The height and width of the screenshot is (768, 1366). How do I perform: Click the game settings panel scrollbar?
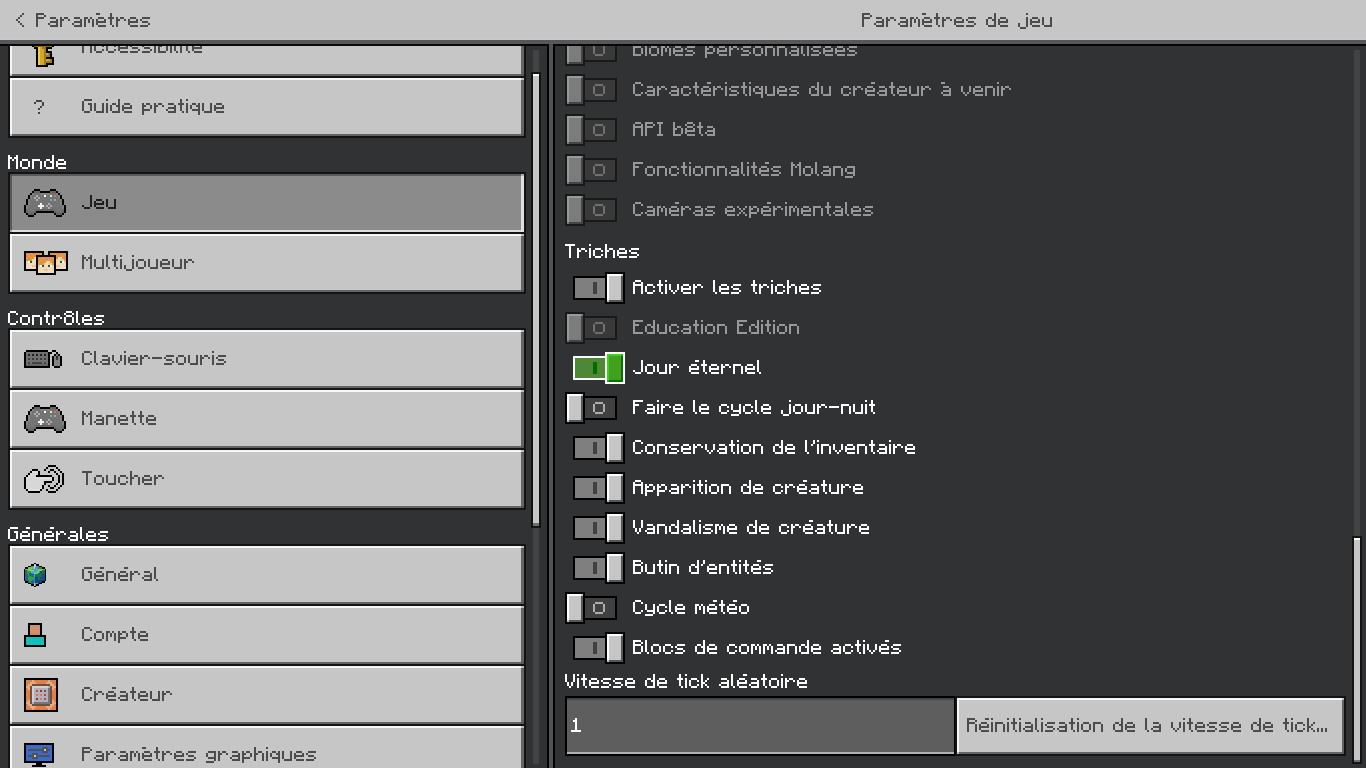point(1357,650)
